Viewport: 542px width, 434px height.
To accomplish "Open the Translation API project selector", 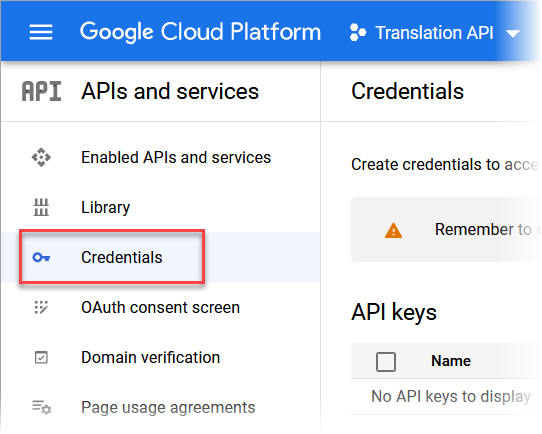I will (434, 32).
